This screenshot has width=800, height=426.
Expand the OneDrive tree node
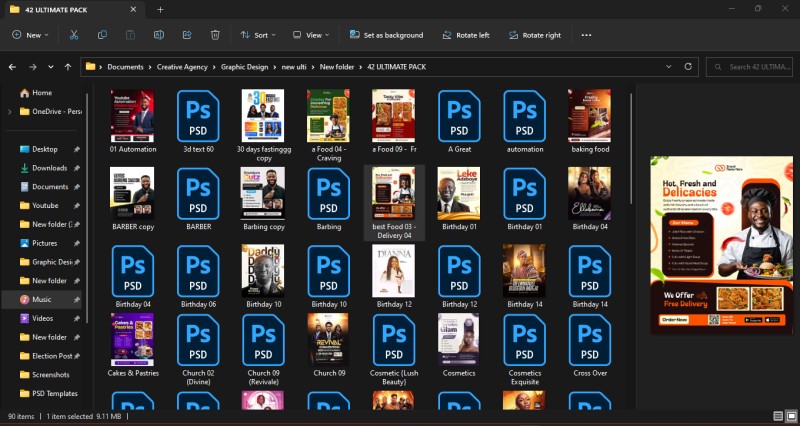(9, 111)
